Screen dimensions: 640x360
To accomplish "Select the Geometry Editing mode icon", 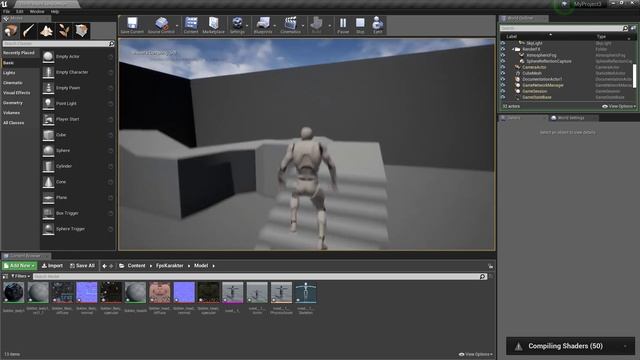I will pos(81,31).
